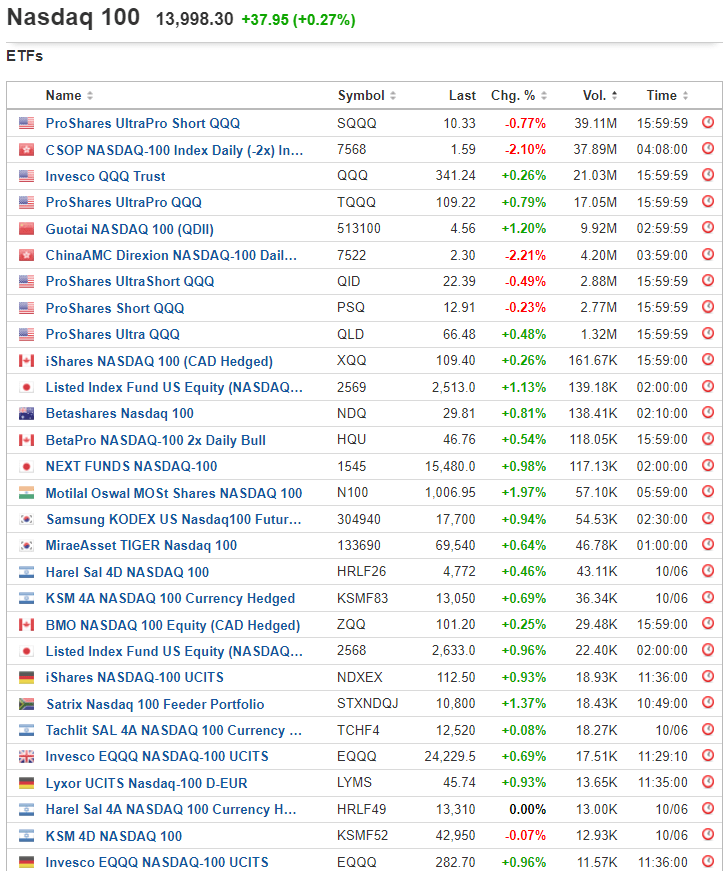Click the Australian flag next to Betashares Nasdaq 100
728x871 pixels.
click(26, 414)
